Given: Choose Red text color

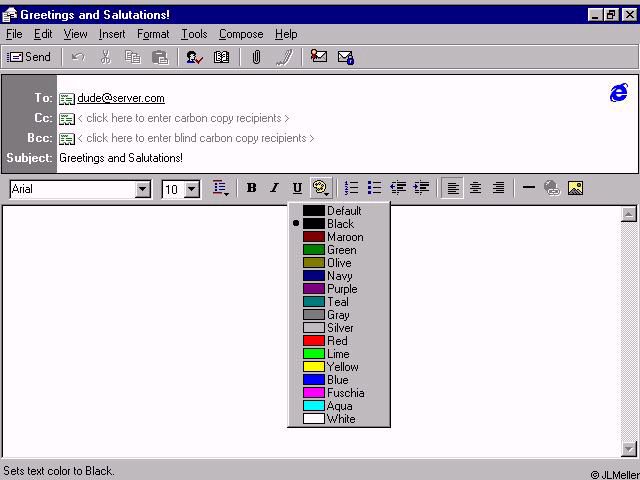Looking at the screenshot, I should pos(339,341).
